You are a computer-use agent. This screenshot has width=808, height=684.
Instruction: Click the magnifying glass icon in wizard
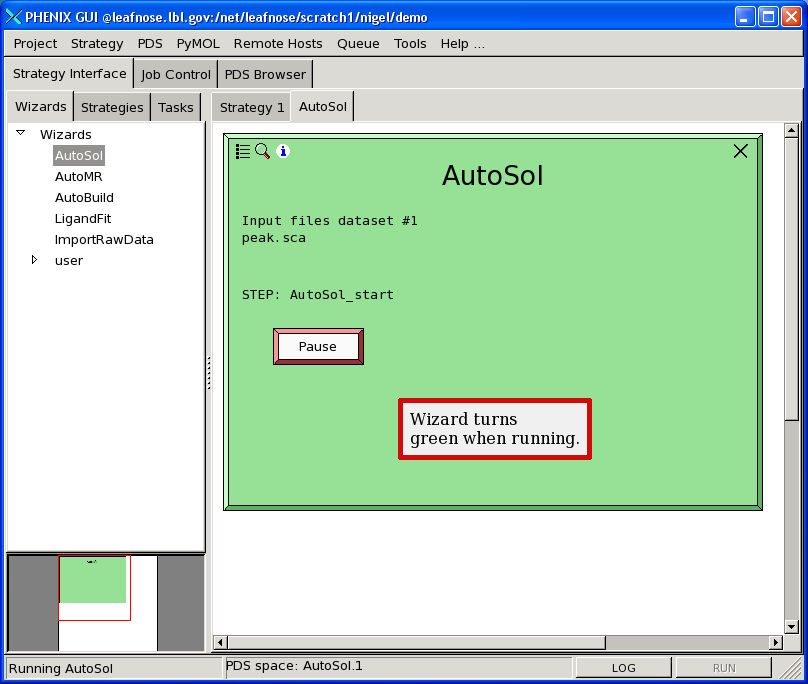pyautogui.click(x=262, y=151)
